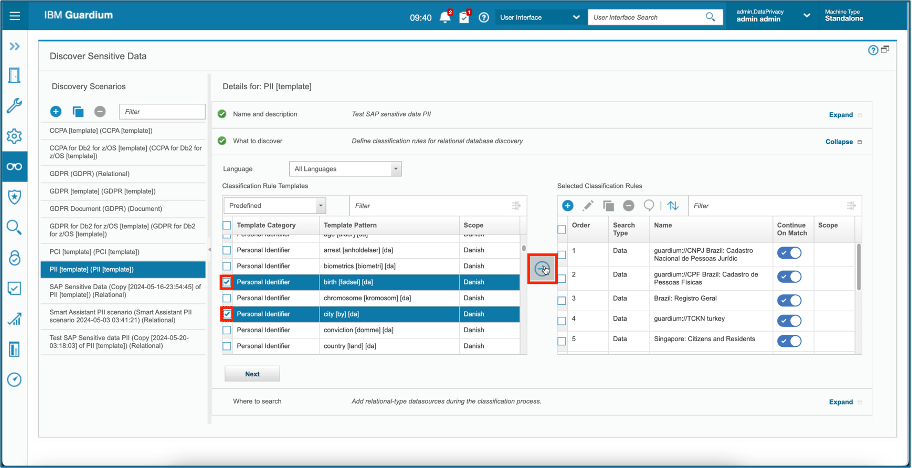912x468 pixels.
Task: Open the Reports chart icon in the sidebar
Action: (x=15, y=319)
